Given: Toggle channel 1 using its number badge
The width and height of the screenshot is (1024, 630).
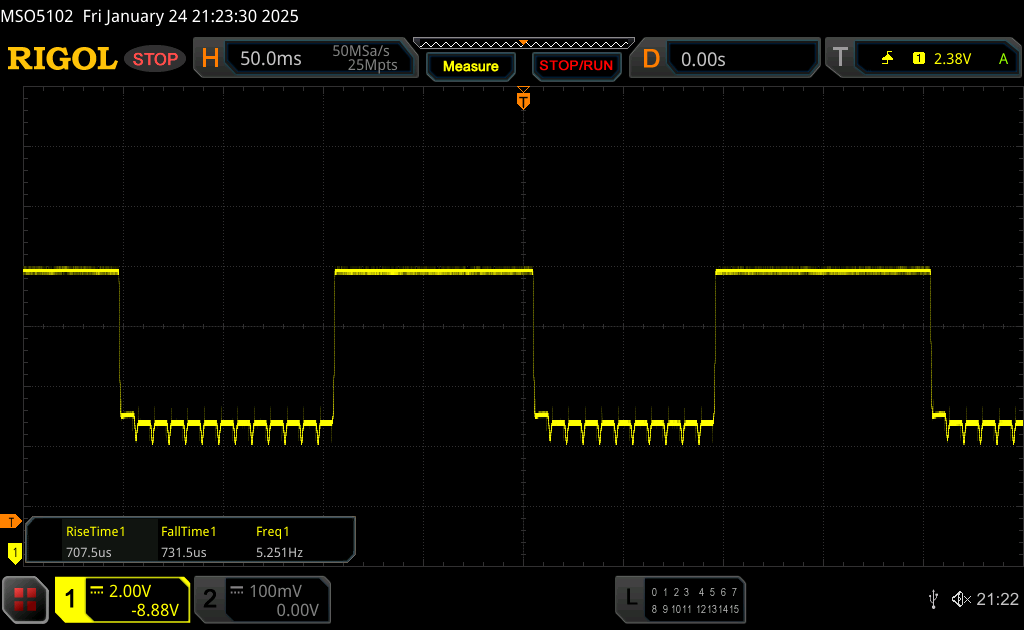Looking at the screenshot, I should [70, 599].
